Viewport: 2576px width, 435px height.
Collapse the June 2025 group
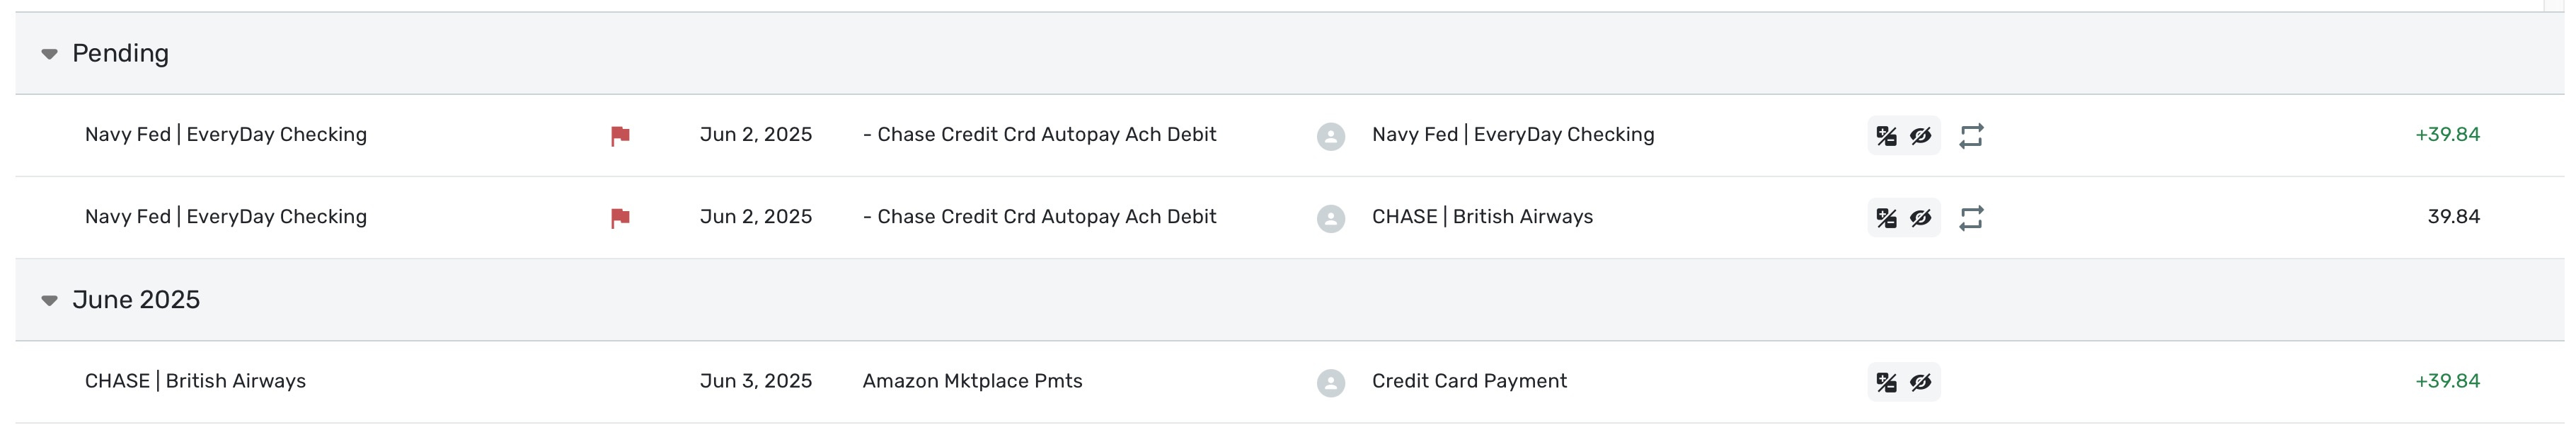pyautogui.click(x=49, y=301)
